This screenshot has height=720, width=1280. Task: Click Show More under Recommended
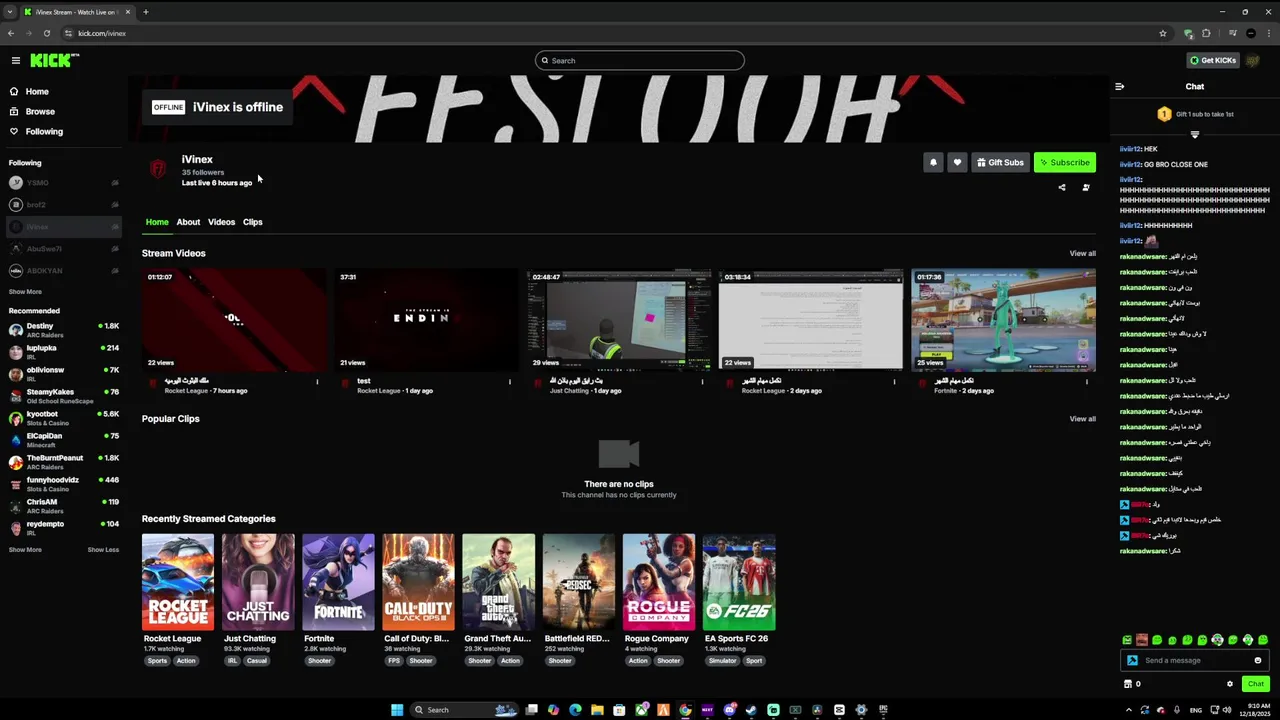click(x=25, y=549)
